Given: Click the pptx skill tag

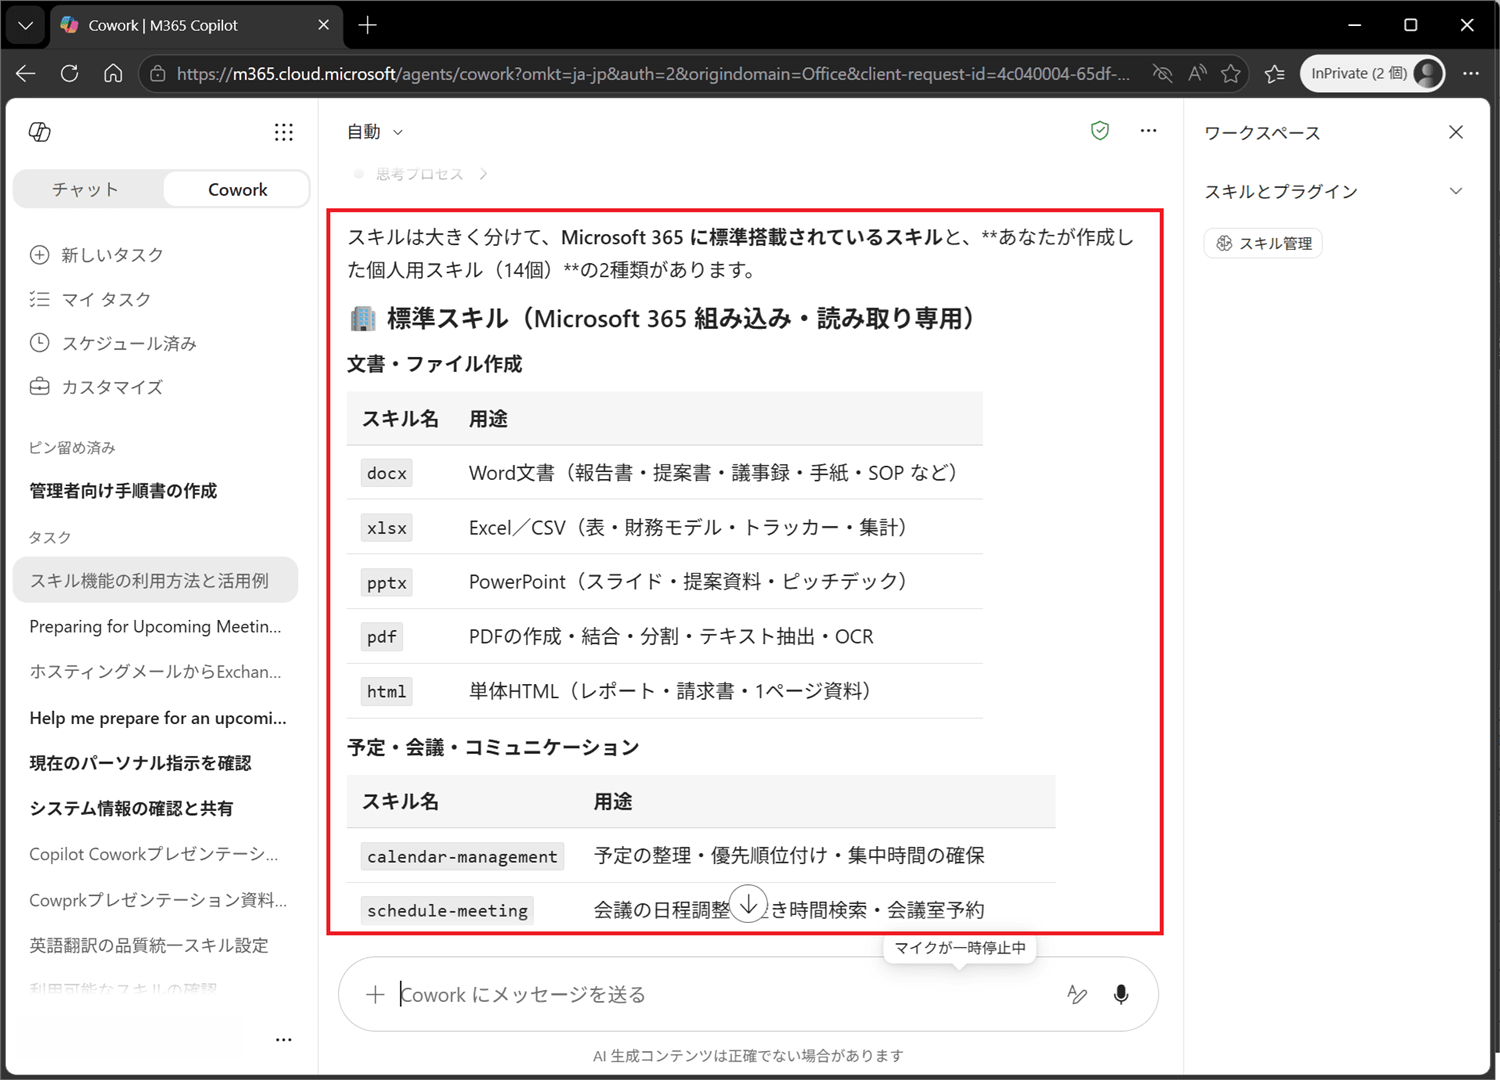Looking at the screenshot, I should (x=387, y=583).
